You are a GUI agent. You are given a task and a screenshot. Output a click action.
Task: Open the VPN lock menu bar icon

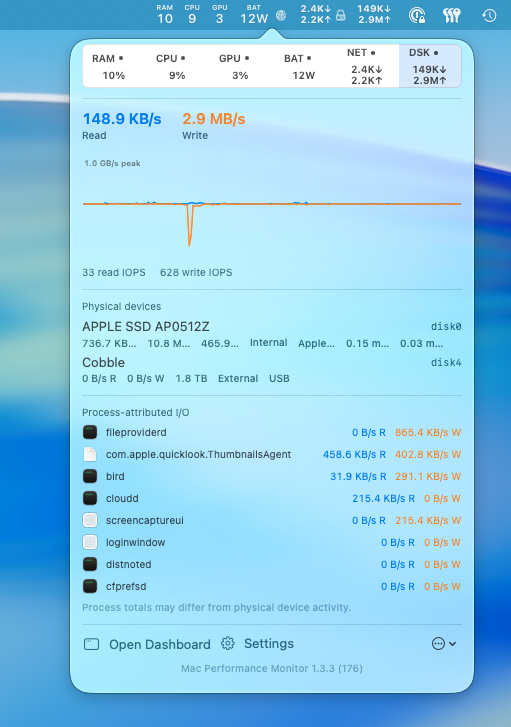(417, 15)
